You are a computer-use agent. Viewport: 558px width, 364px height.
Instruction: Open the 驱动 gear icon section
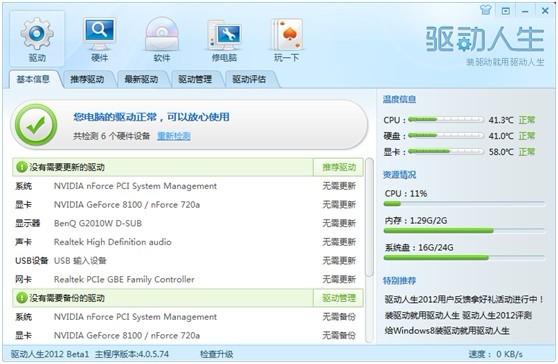(x=37, y=38)
